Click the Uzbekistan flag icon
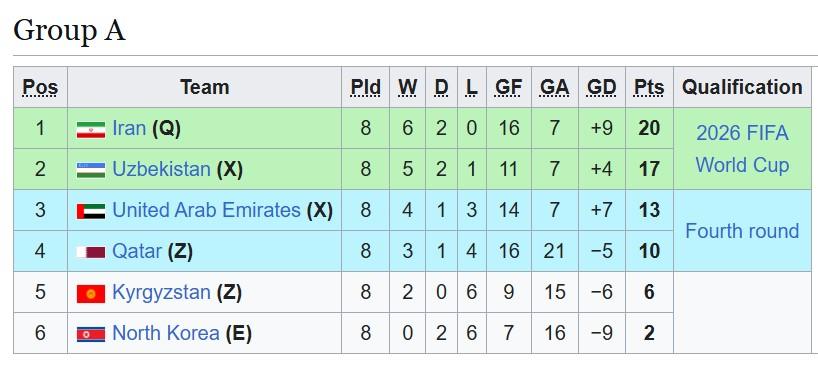The image size is (818, 366). point(91,170)
